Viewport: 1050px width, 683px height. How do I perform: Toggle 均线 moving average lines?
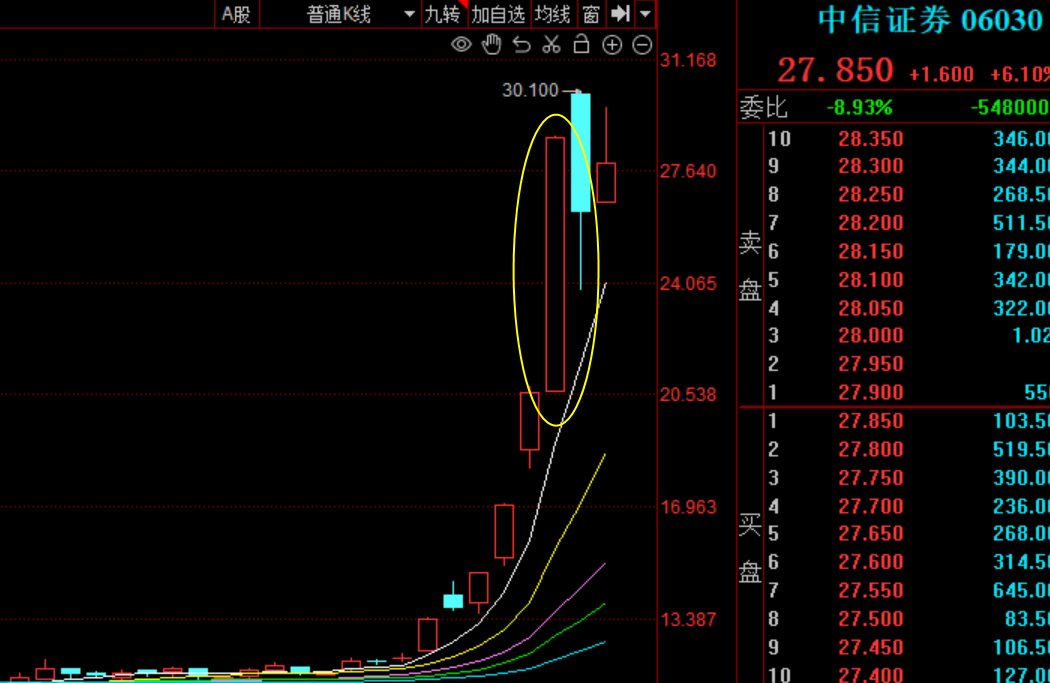(552, 14)
